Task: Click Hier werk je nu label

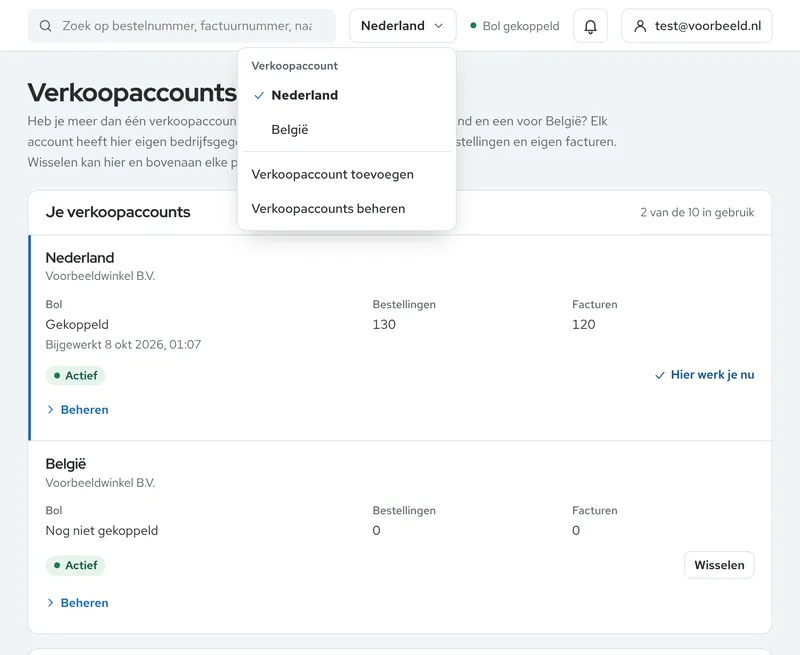Action: click(712, 375)
